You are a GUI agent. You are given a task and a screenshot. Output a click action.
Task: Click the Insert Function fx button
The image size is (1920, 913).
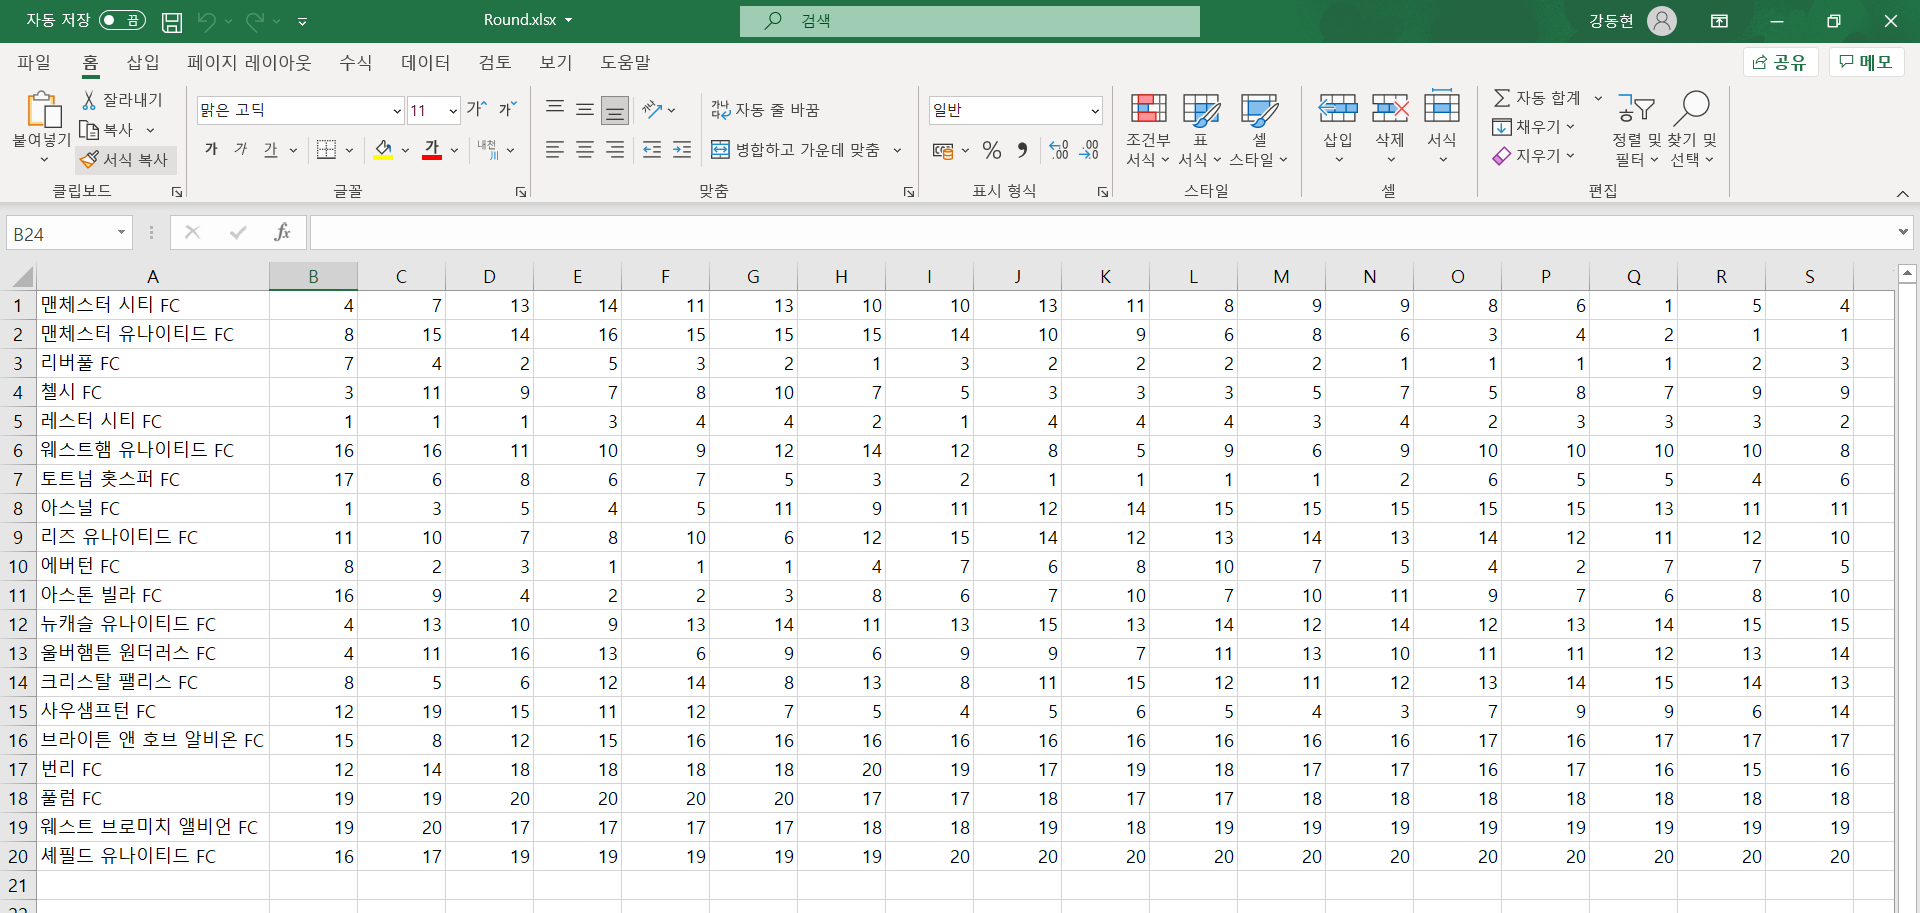(282, 233)
